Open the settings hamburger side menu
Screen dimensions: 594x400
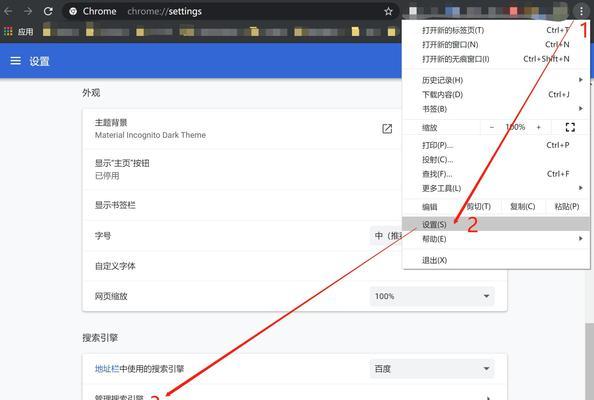[x=16, y=61]
